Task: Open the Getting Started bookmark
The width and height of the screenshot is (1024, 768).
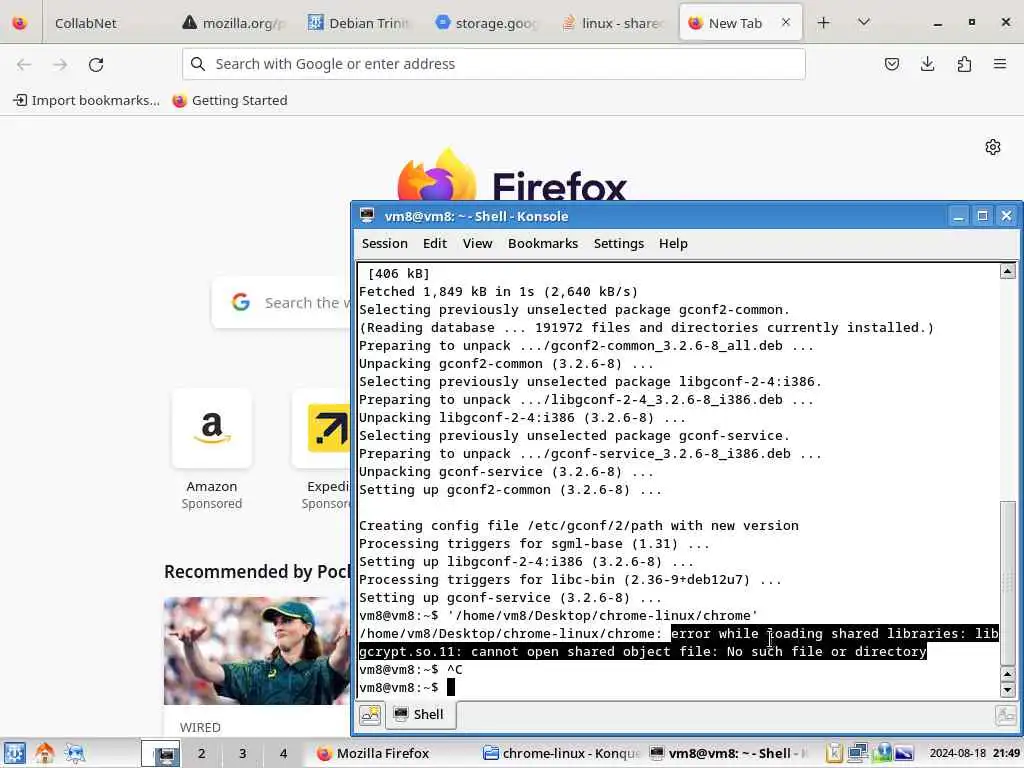Action: pyautogui.click(x=230, y=100)
